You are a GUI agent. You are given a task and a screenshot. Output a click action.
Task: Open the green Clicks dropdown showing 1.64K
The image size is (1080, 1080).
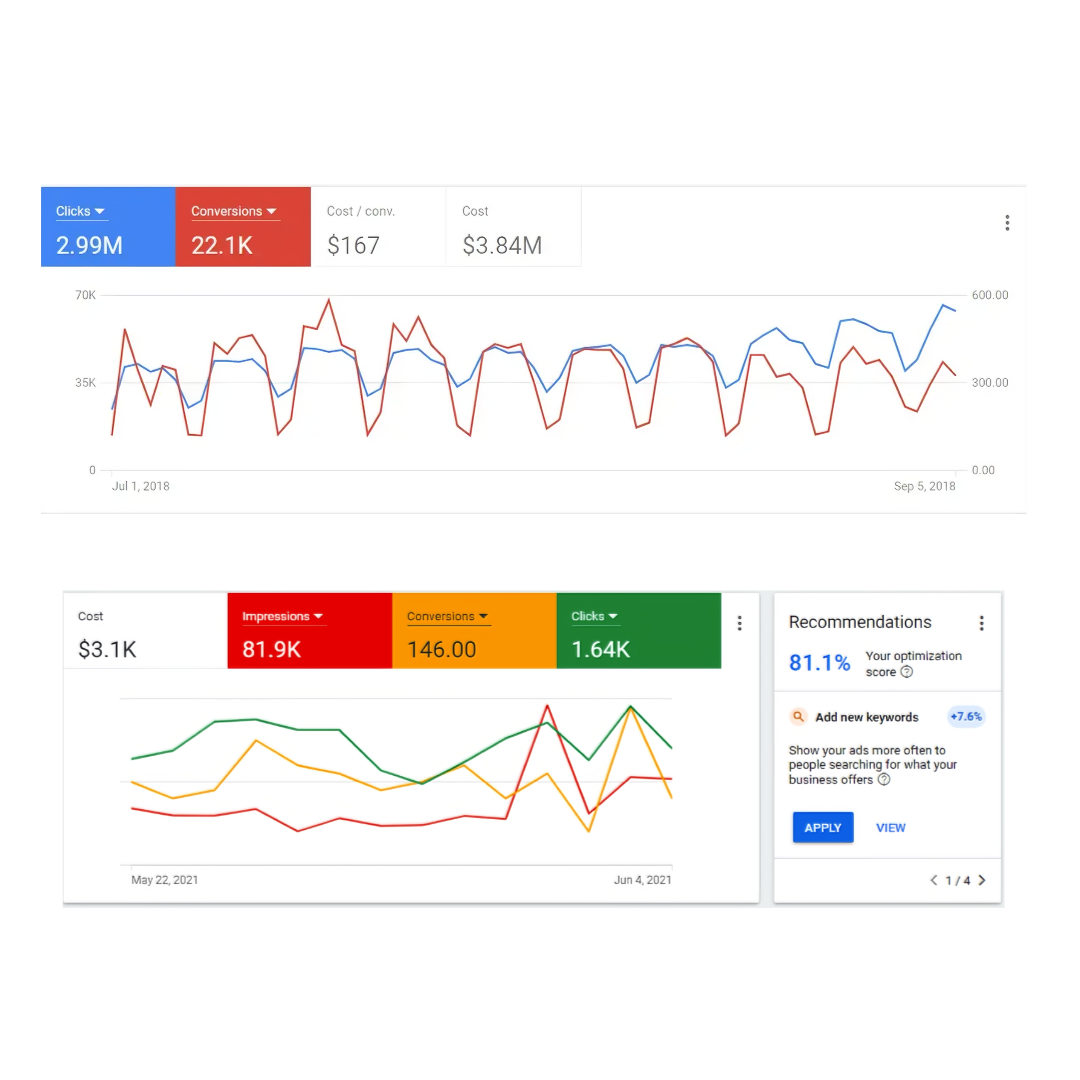tap(594, 617)
